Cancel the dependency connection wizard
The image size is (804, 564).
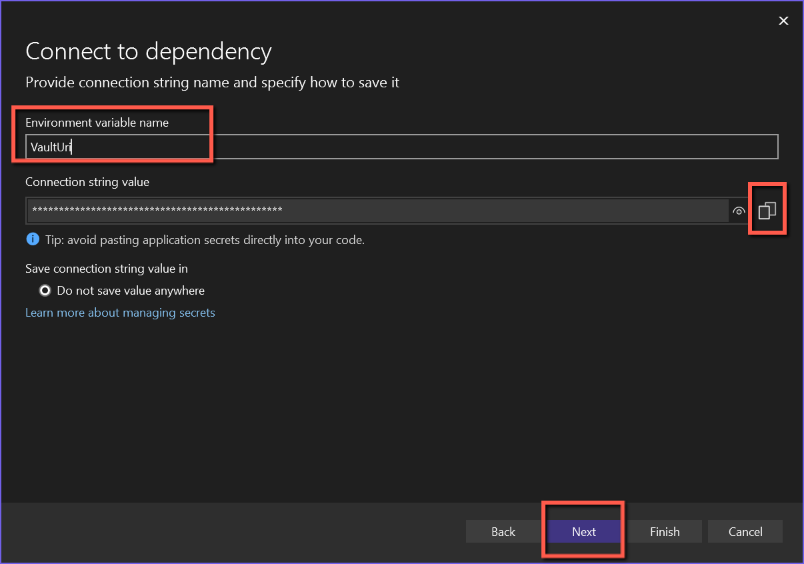pyautogui.click(x=745, y=532)
